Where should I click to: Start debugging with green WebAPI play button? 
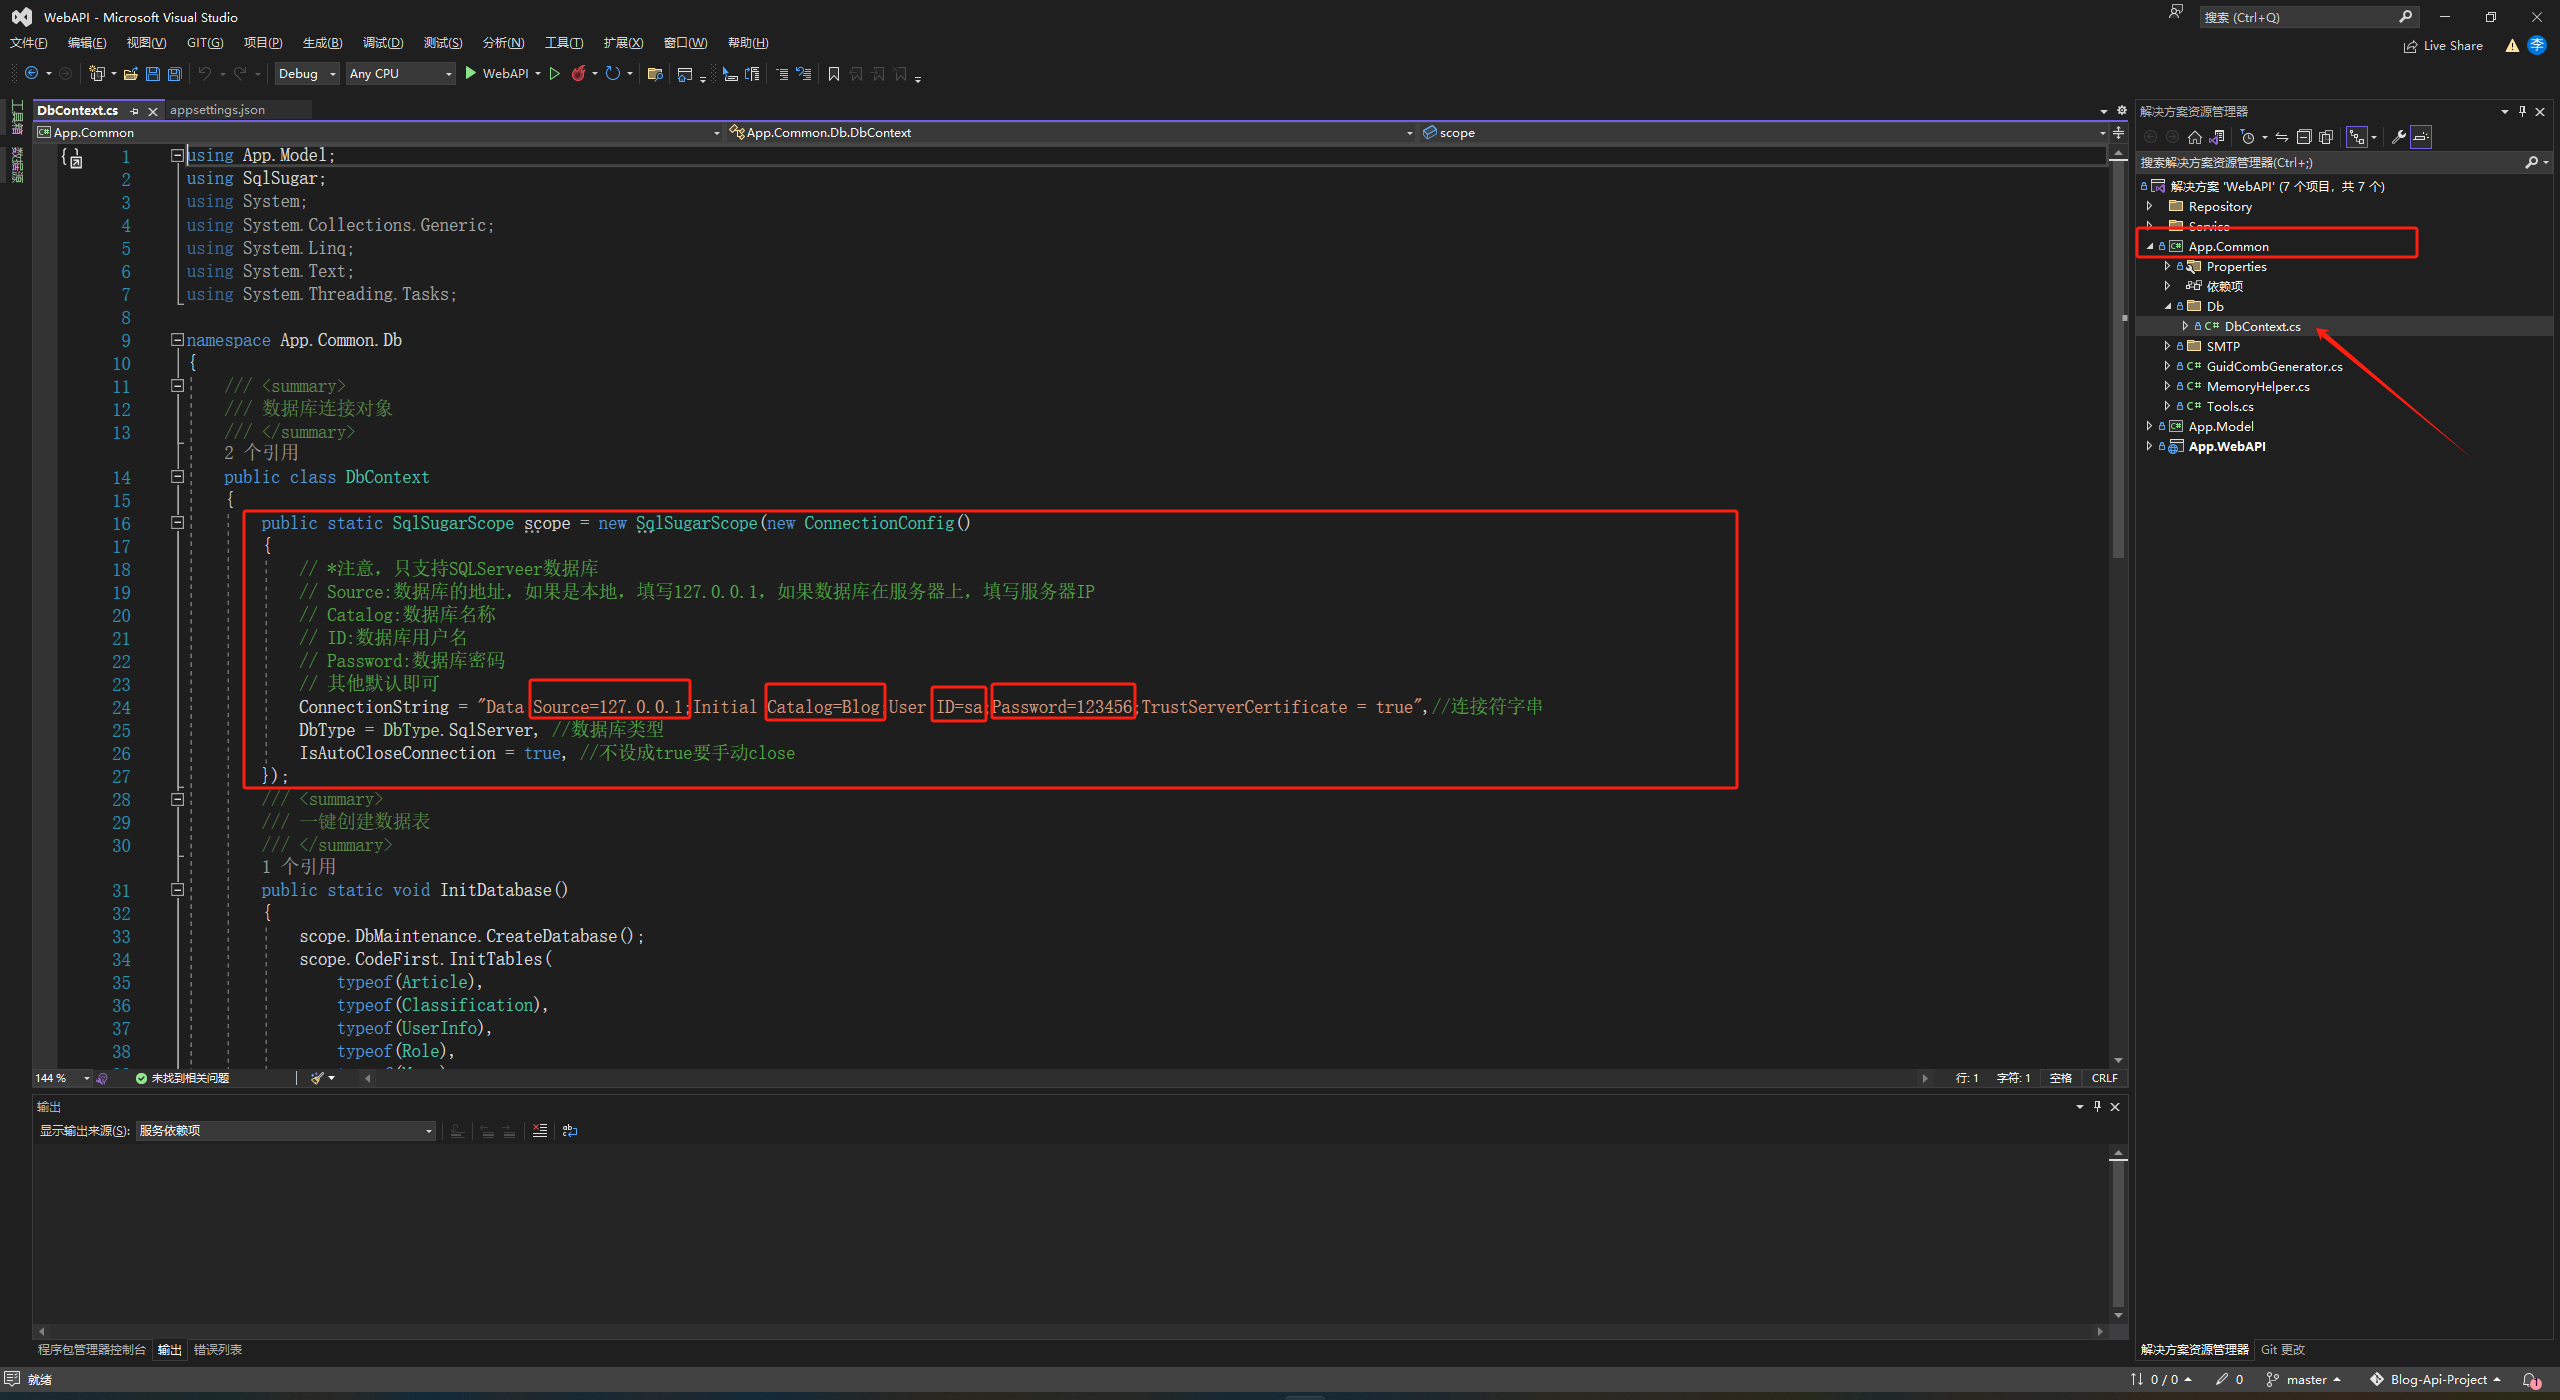[x=497, y=73]
